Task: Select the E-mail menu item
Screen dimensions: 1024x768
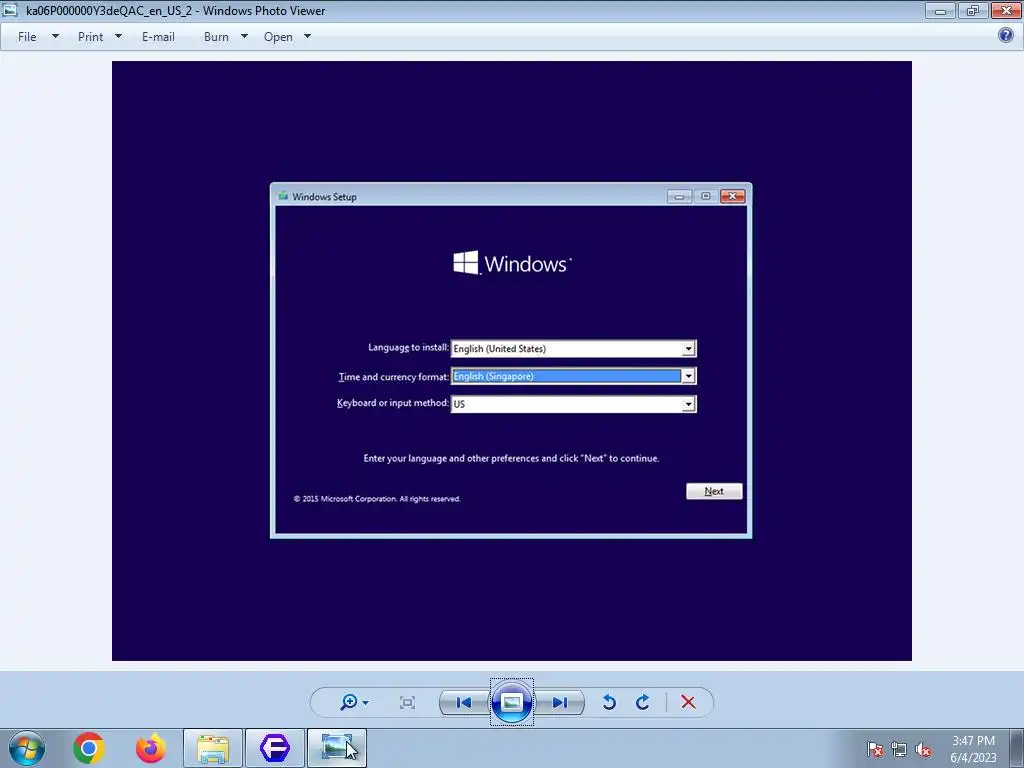Action: (158, 37)
